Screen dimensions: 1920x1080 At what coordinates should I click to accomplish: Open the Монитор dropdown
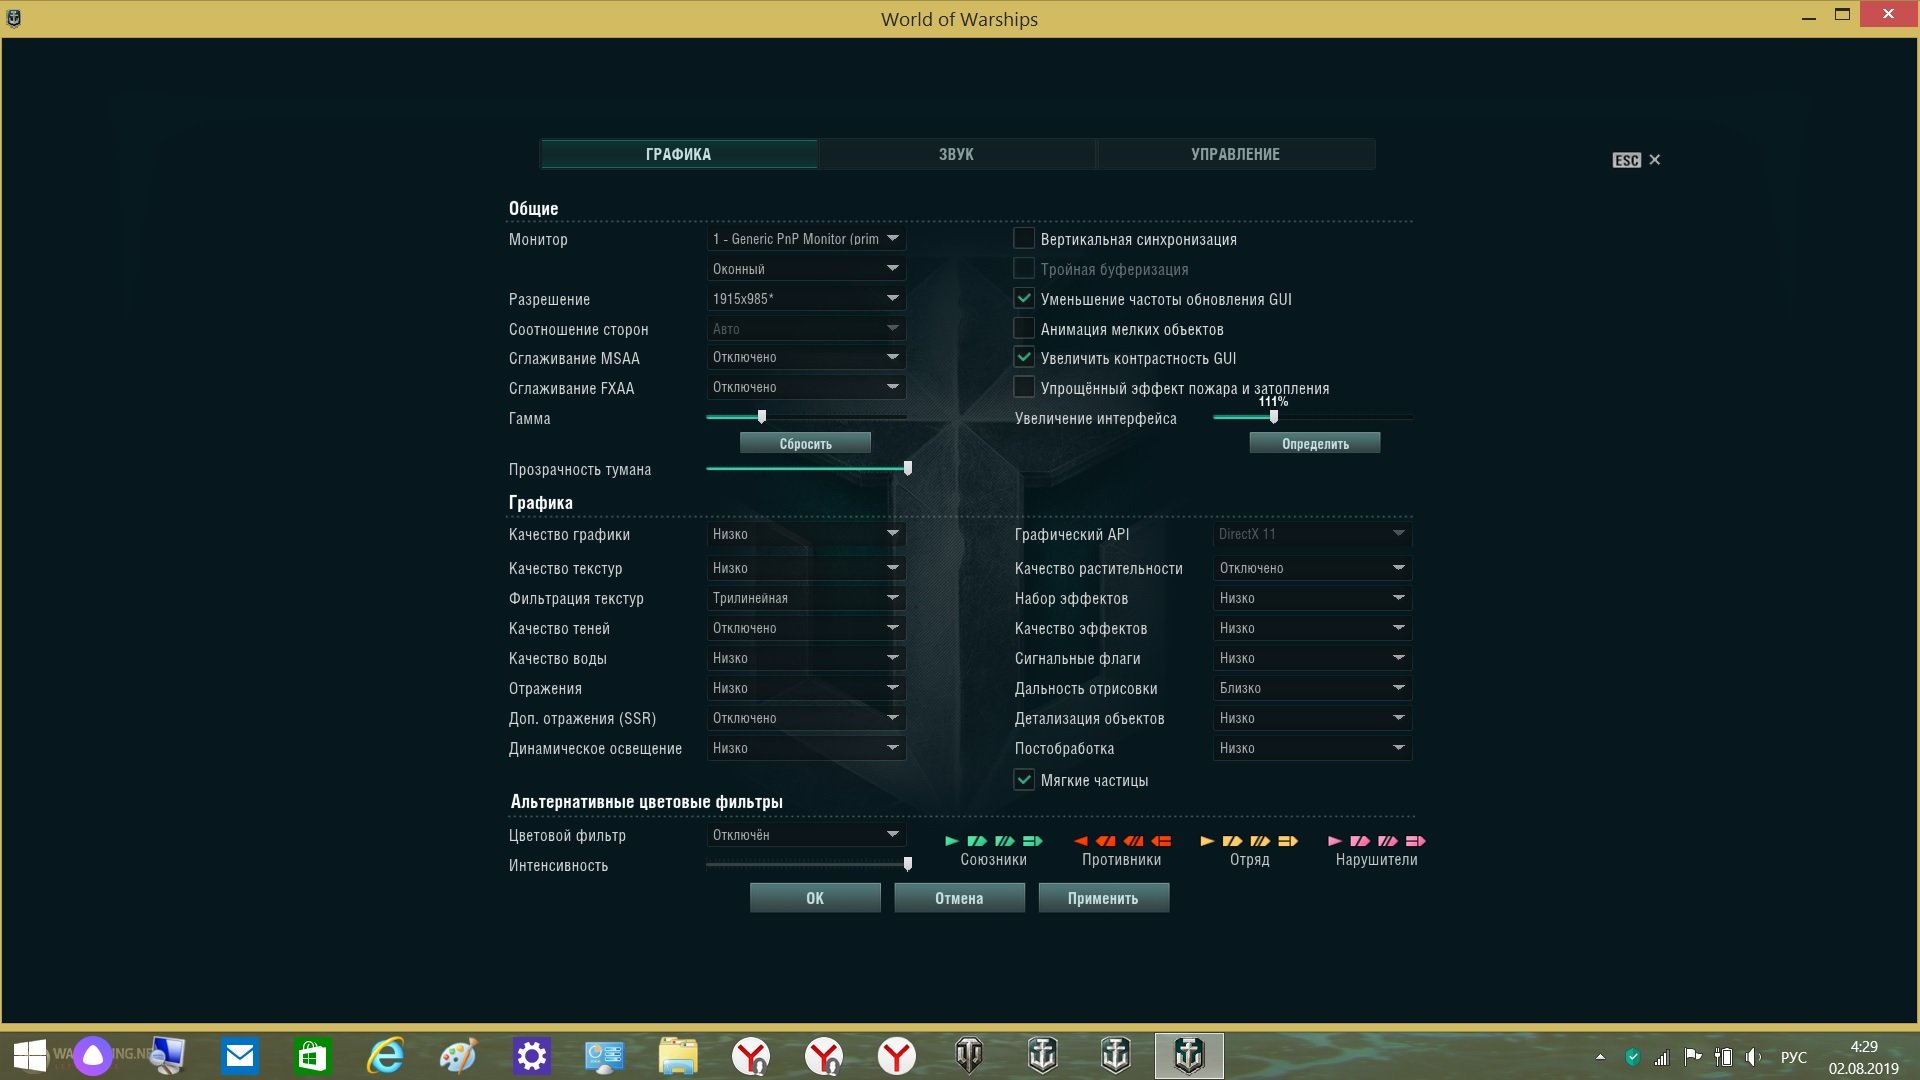806,239
